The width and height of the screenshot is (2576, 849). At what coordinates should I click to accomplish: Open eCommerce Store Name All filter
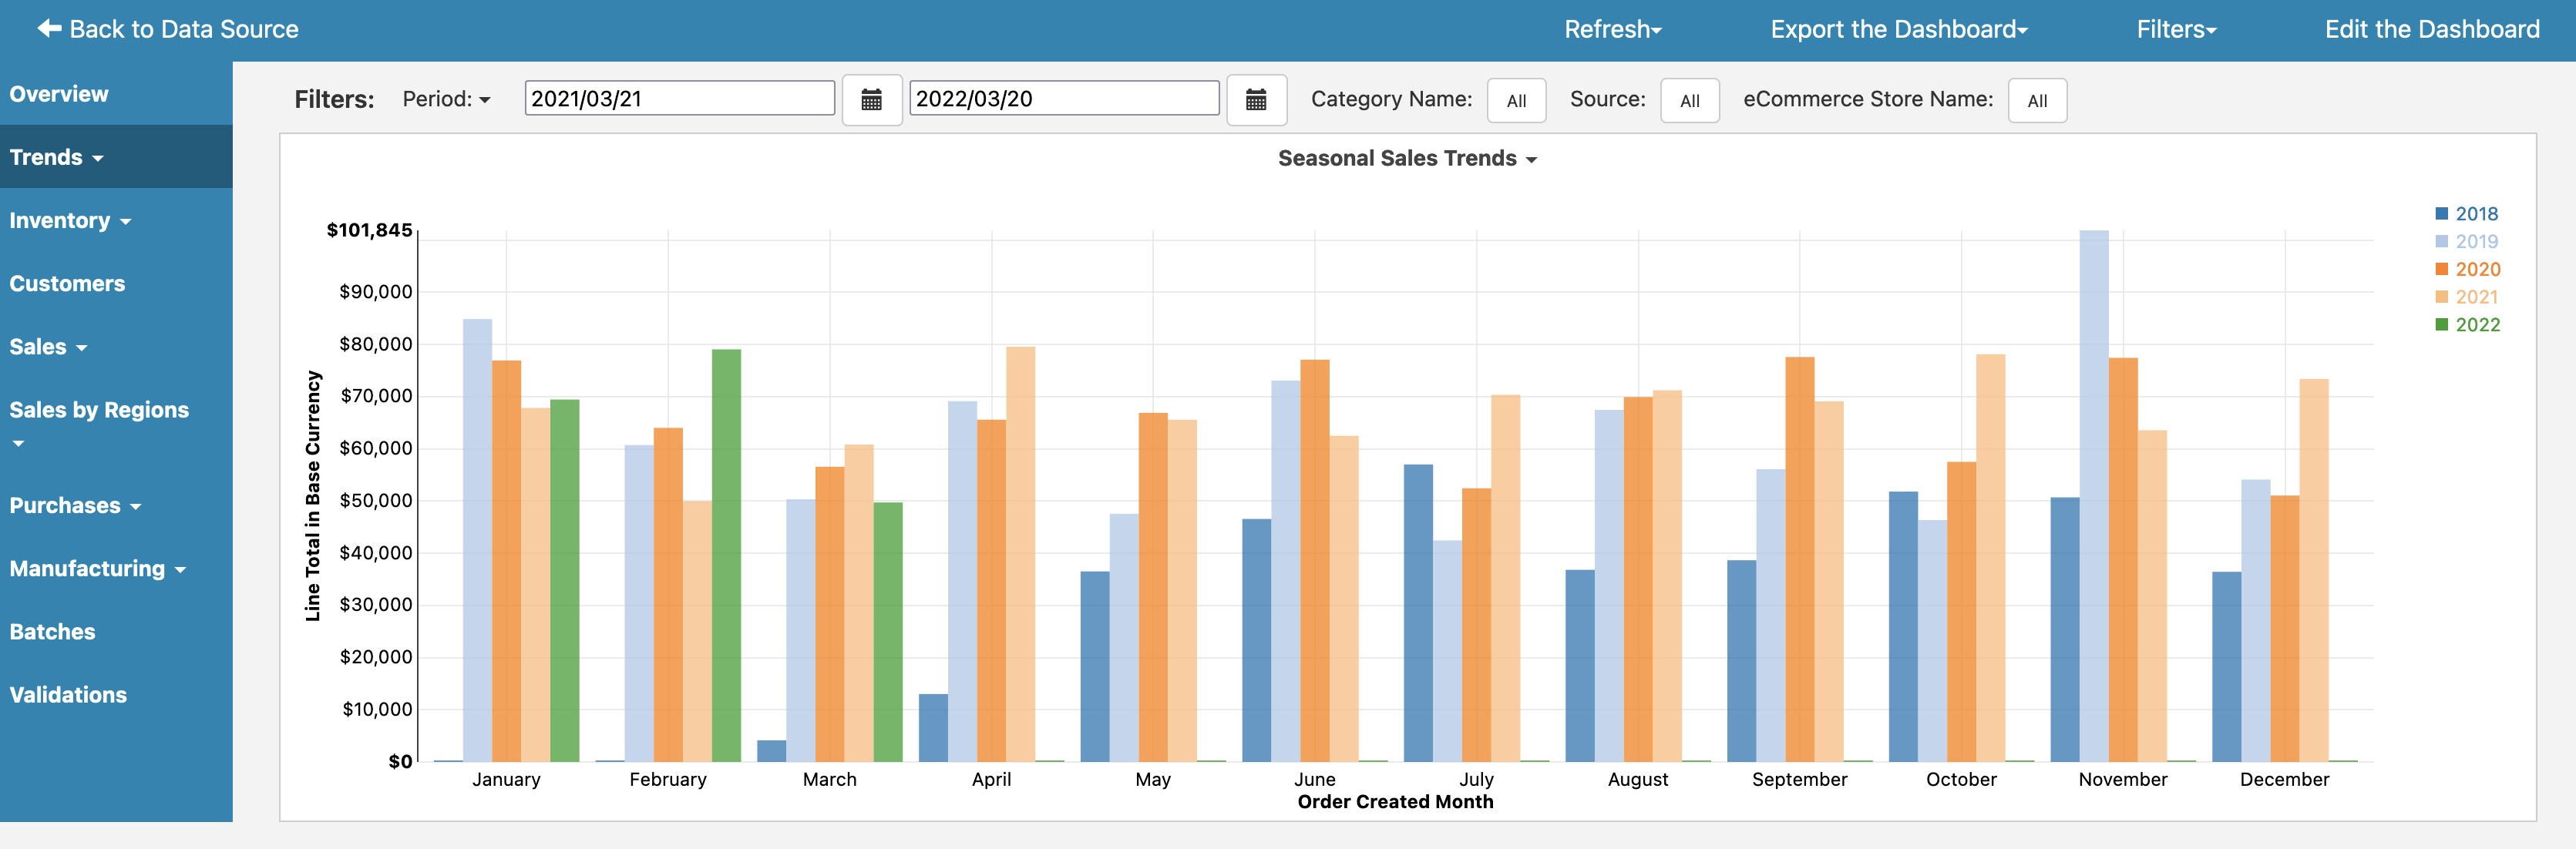(x=2037, y=100)
